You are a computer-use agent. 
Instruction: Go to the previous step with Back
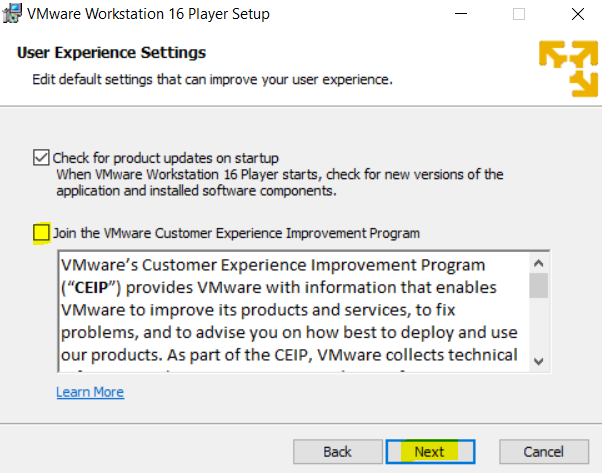click(x=338, y=452)
